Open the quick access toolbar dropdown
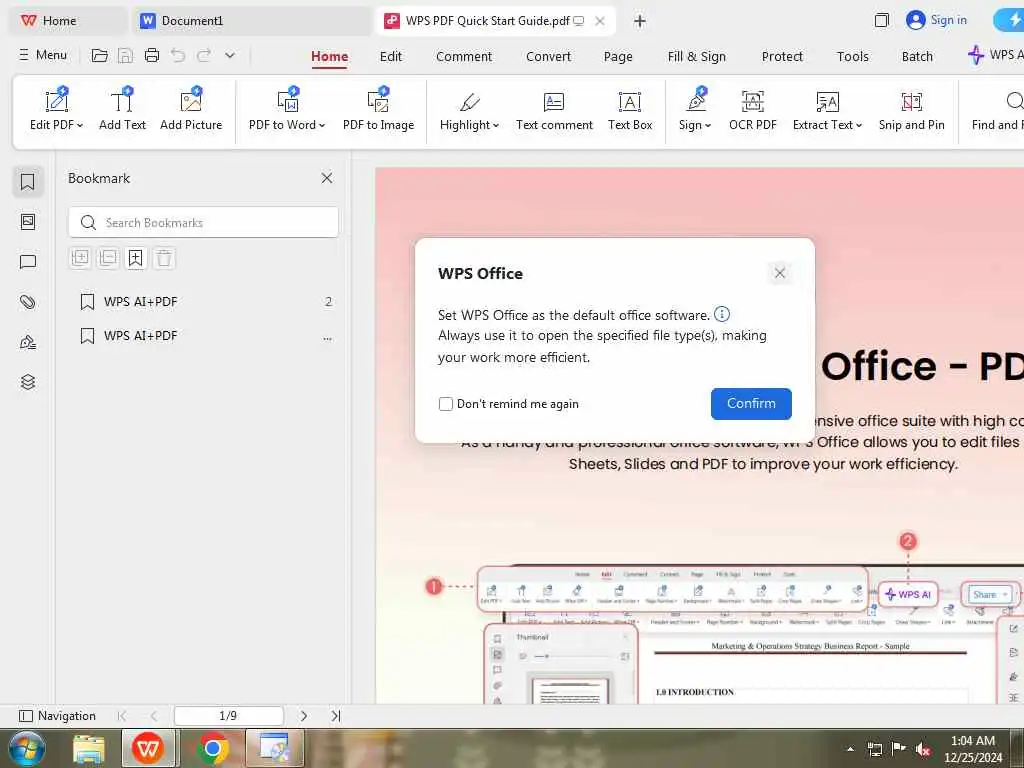This screenshot has height=768, width=1024. 230,56
